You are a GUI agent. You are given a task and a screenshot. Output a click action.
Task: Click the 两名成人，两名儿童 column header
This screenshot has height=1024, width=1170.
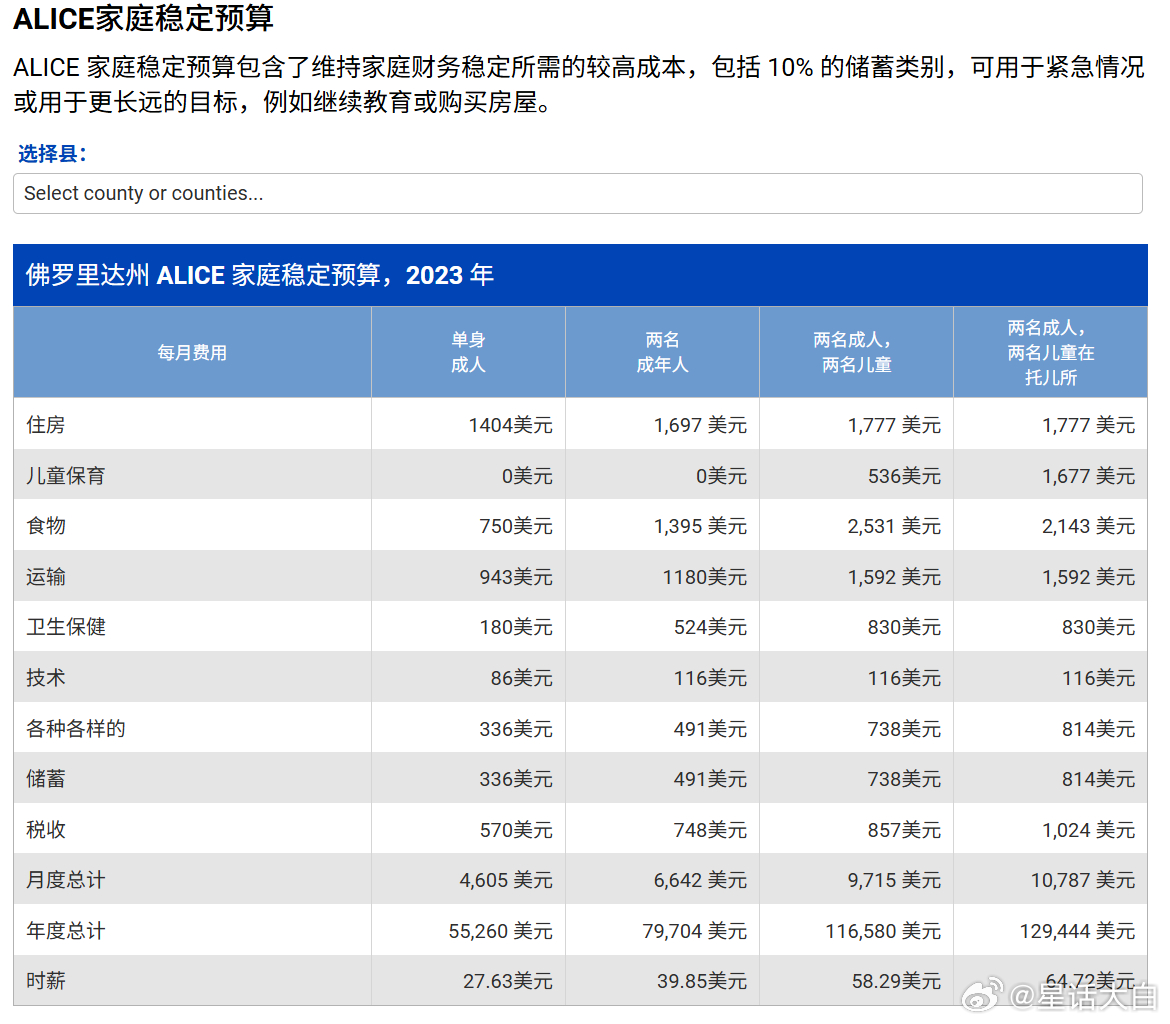(x=856, y=352)
